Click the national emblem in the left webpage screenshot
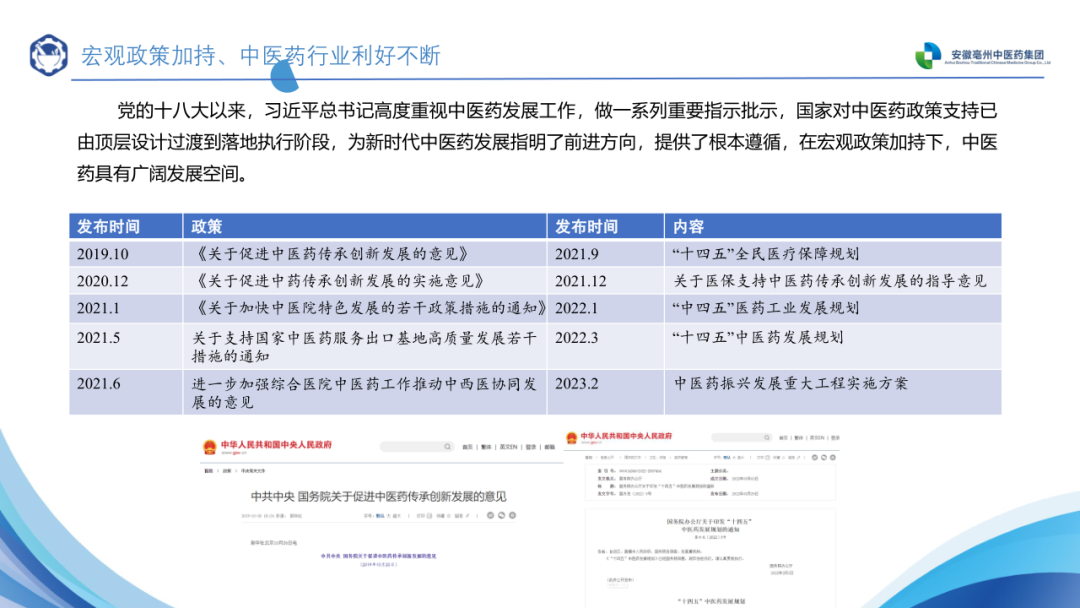Viewport: 1080px width, 608px height. [x=210, y=445]
